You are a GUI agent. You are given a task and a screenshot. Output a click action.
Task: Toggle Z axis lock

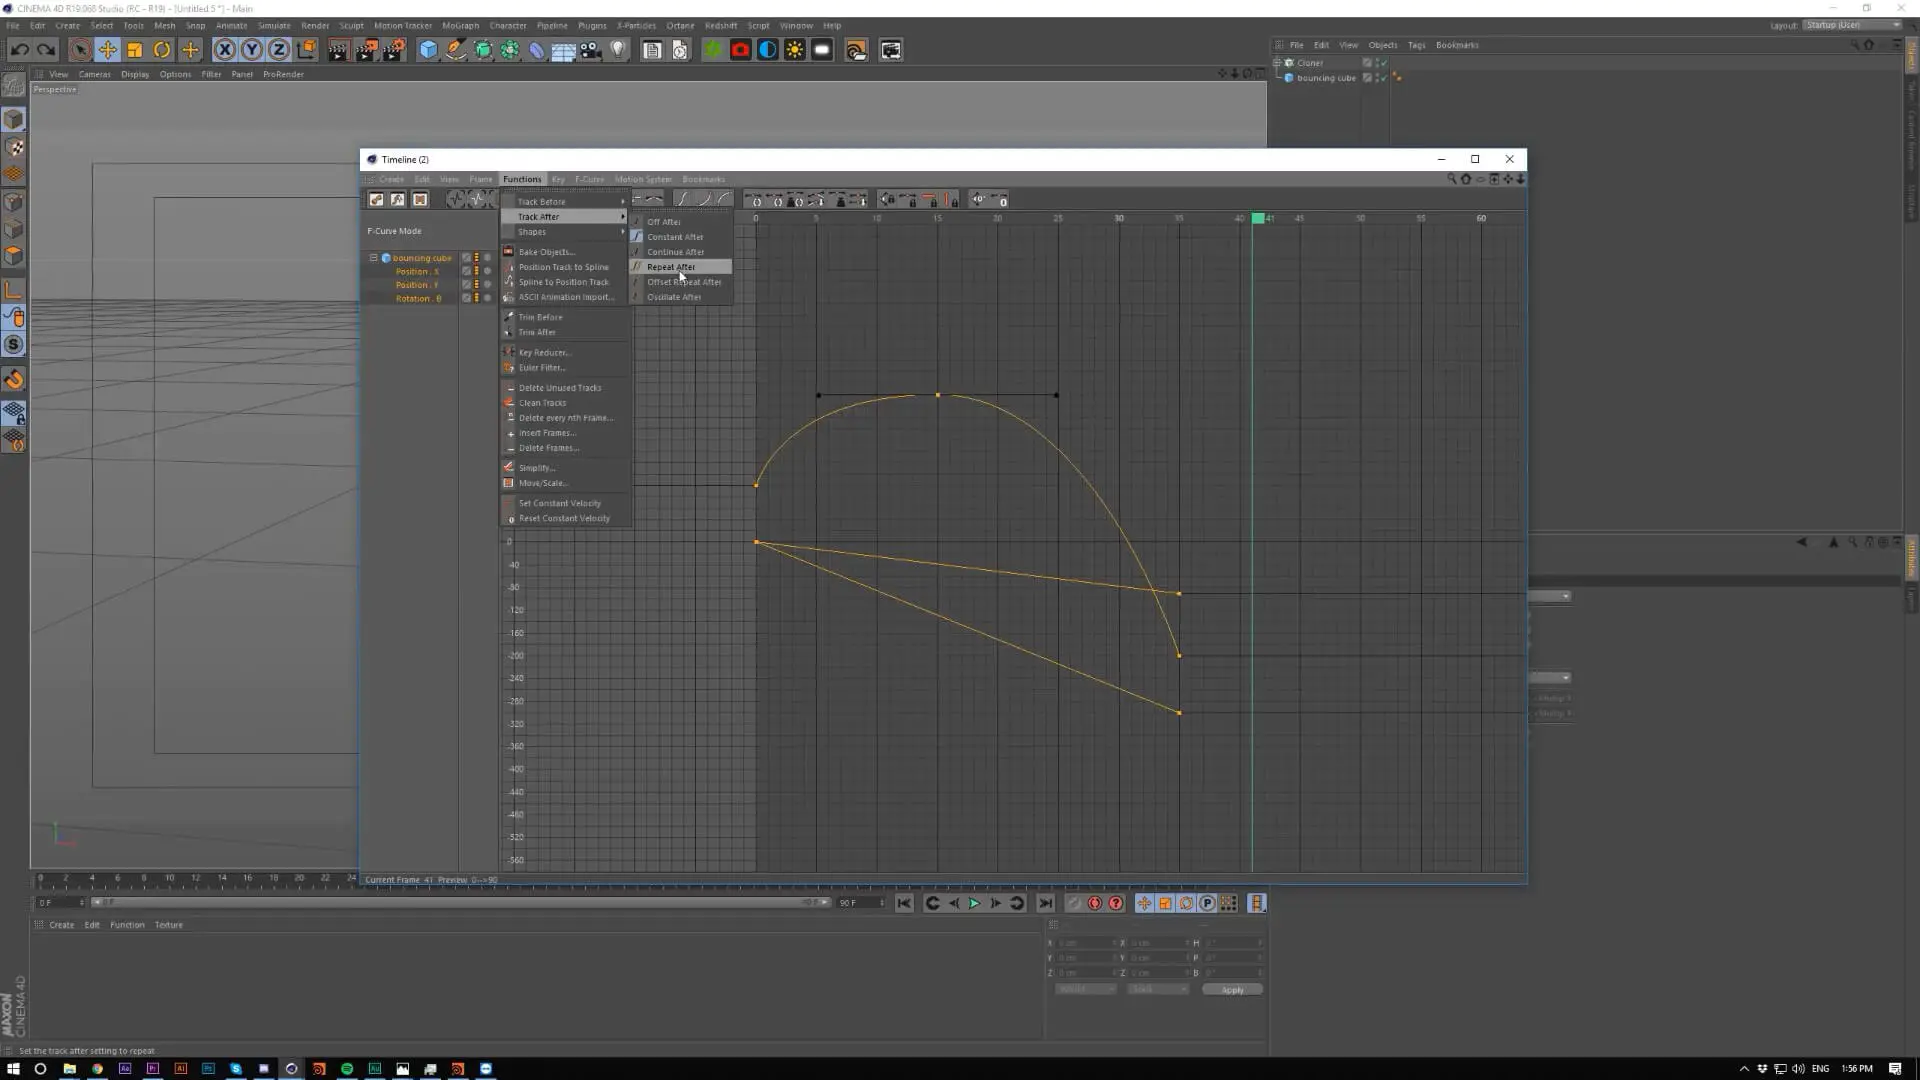pyautogui.click(x=279, y=50)
